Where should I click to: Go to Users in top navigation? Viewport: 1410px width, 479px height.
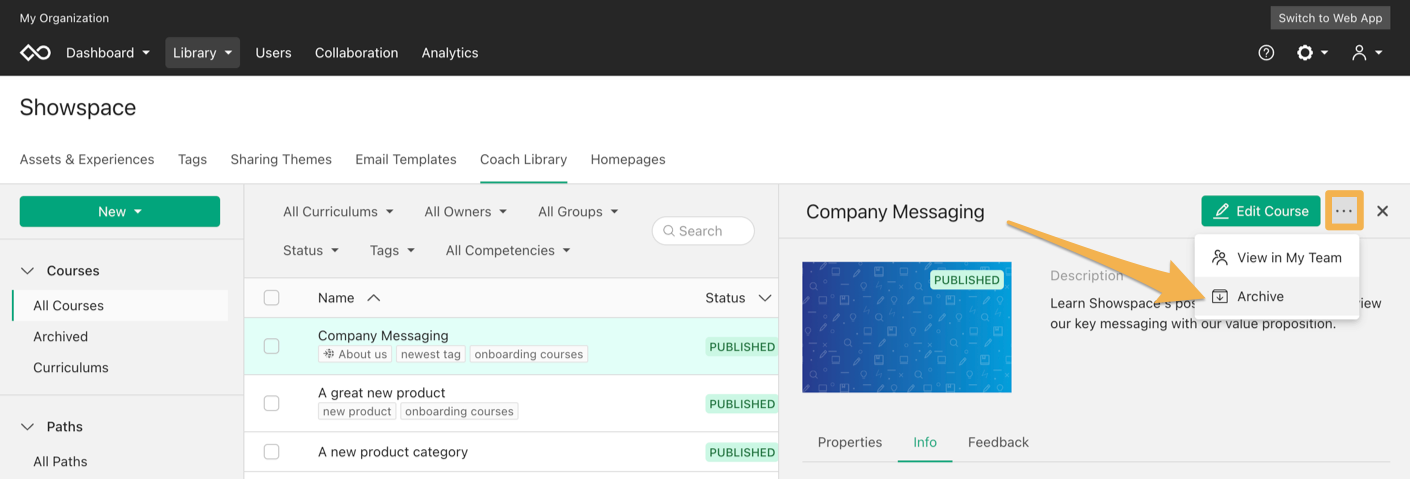pos(273,53)
